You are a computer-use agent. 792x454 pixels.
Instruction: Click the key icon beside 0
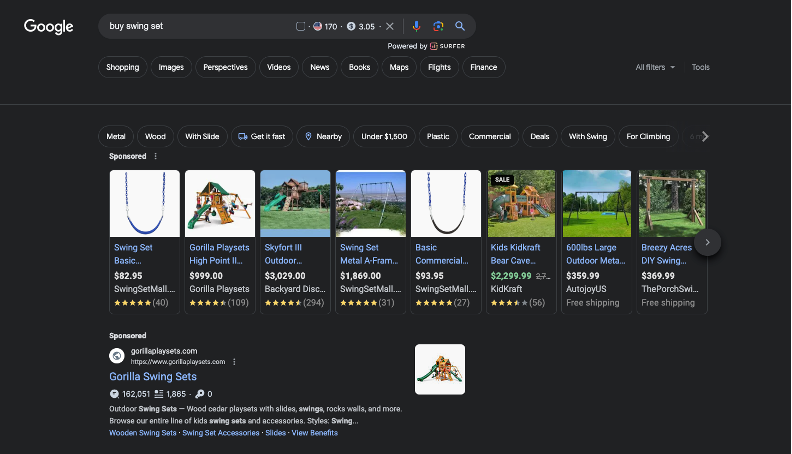click(x=200, y=394)
